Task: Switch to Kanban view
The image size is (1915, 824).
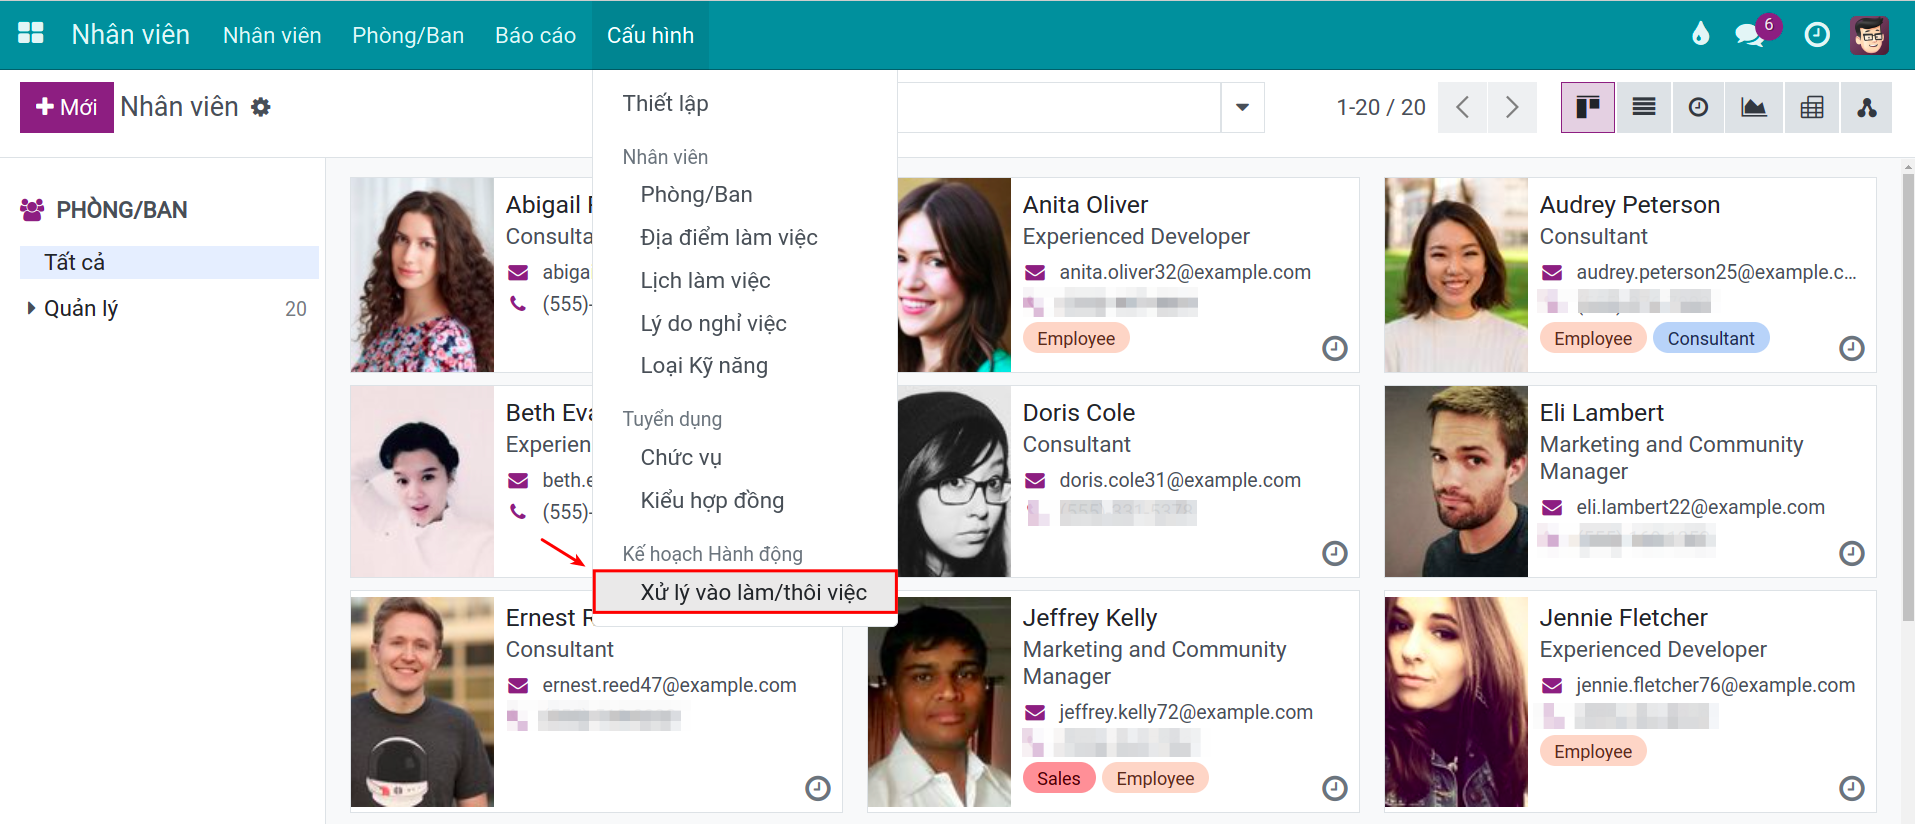Action: [1588, 107]
